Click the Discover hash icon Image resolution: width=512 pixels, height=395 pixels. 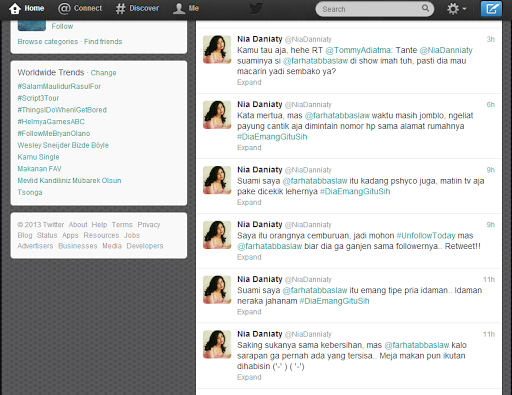tap(120, 9)
